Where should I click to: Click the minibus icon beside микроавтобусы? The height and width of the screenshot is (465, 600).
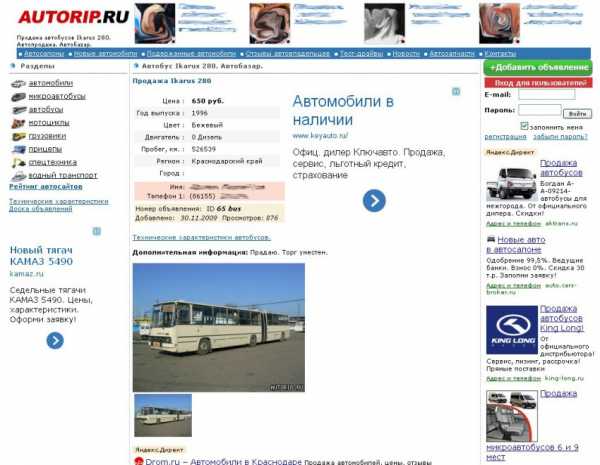[18, 97]
